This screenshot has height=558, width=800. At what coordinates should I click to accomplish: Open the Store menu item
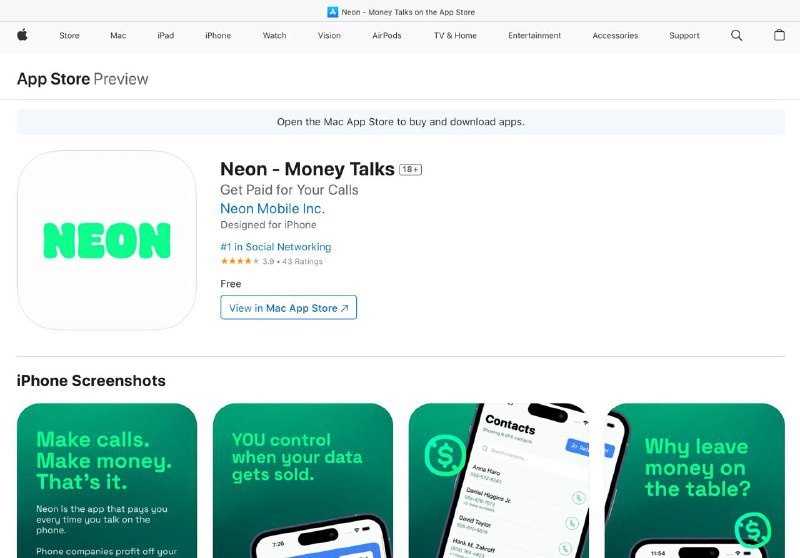tap(69, 35)
